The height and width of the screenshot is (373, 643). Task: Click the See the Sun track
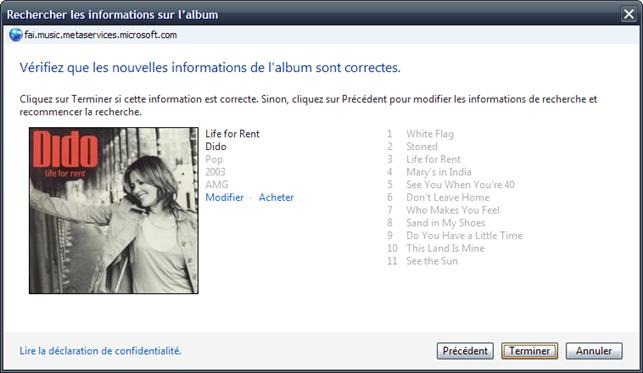432,261
